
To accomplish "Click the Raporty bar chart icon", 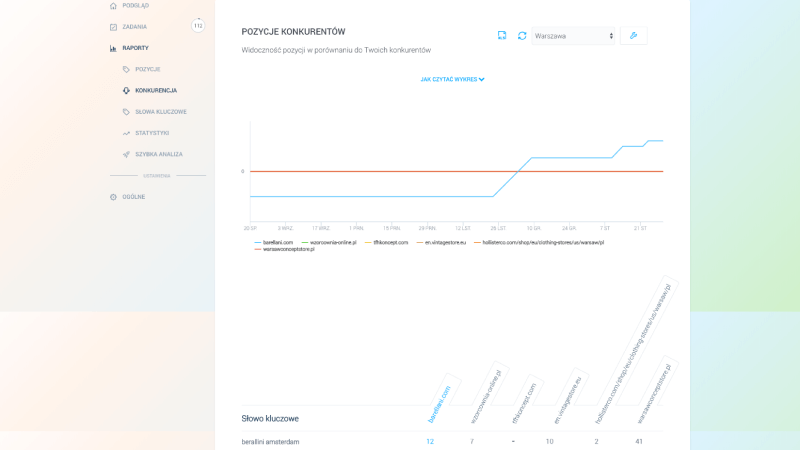I will pos(113,48).
